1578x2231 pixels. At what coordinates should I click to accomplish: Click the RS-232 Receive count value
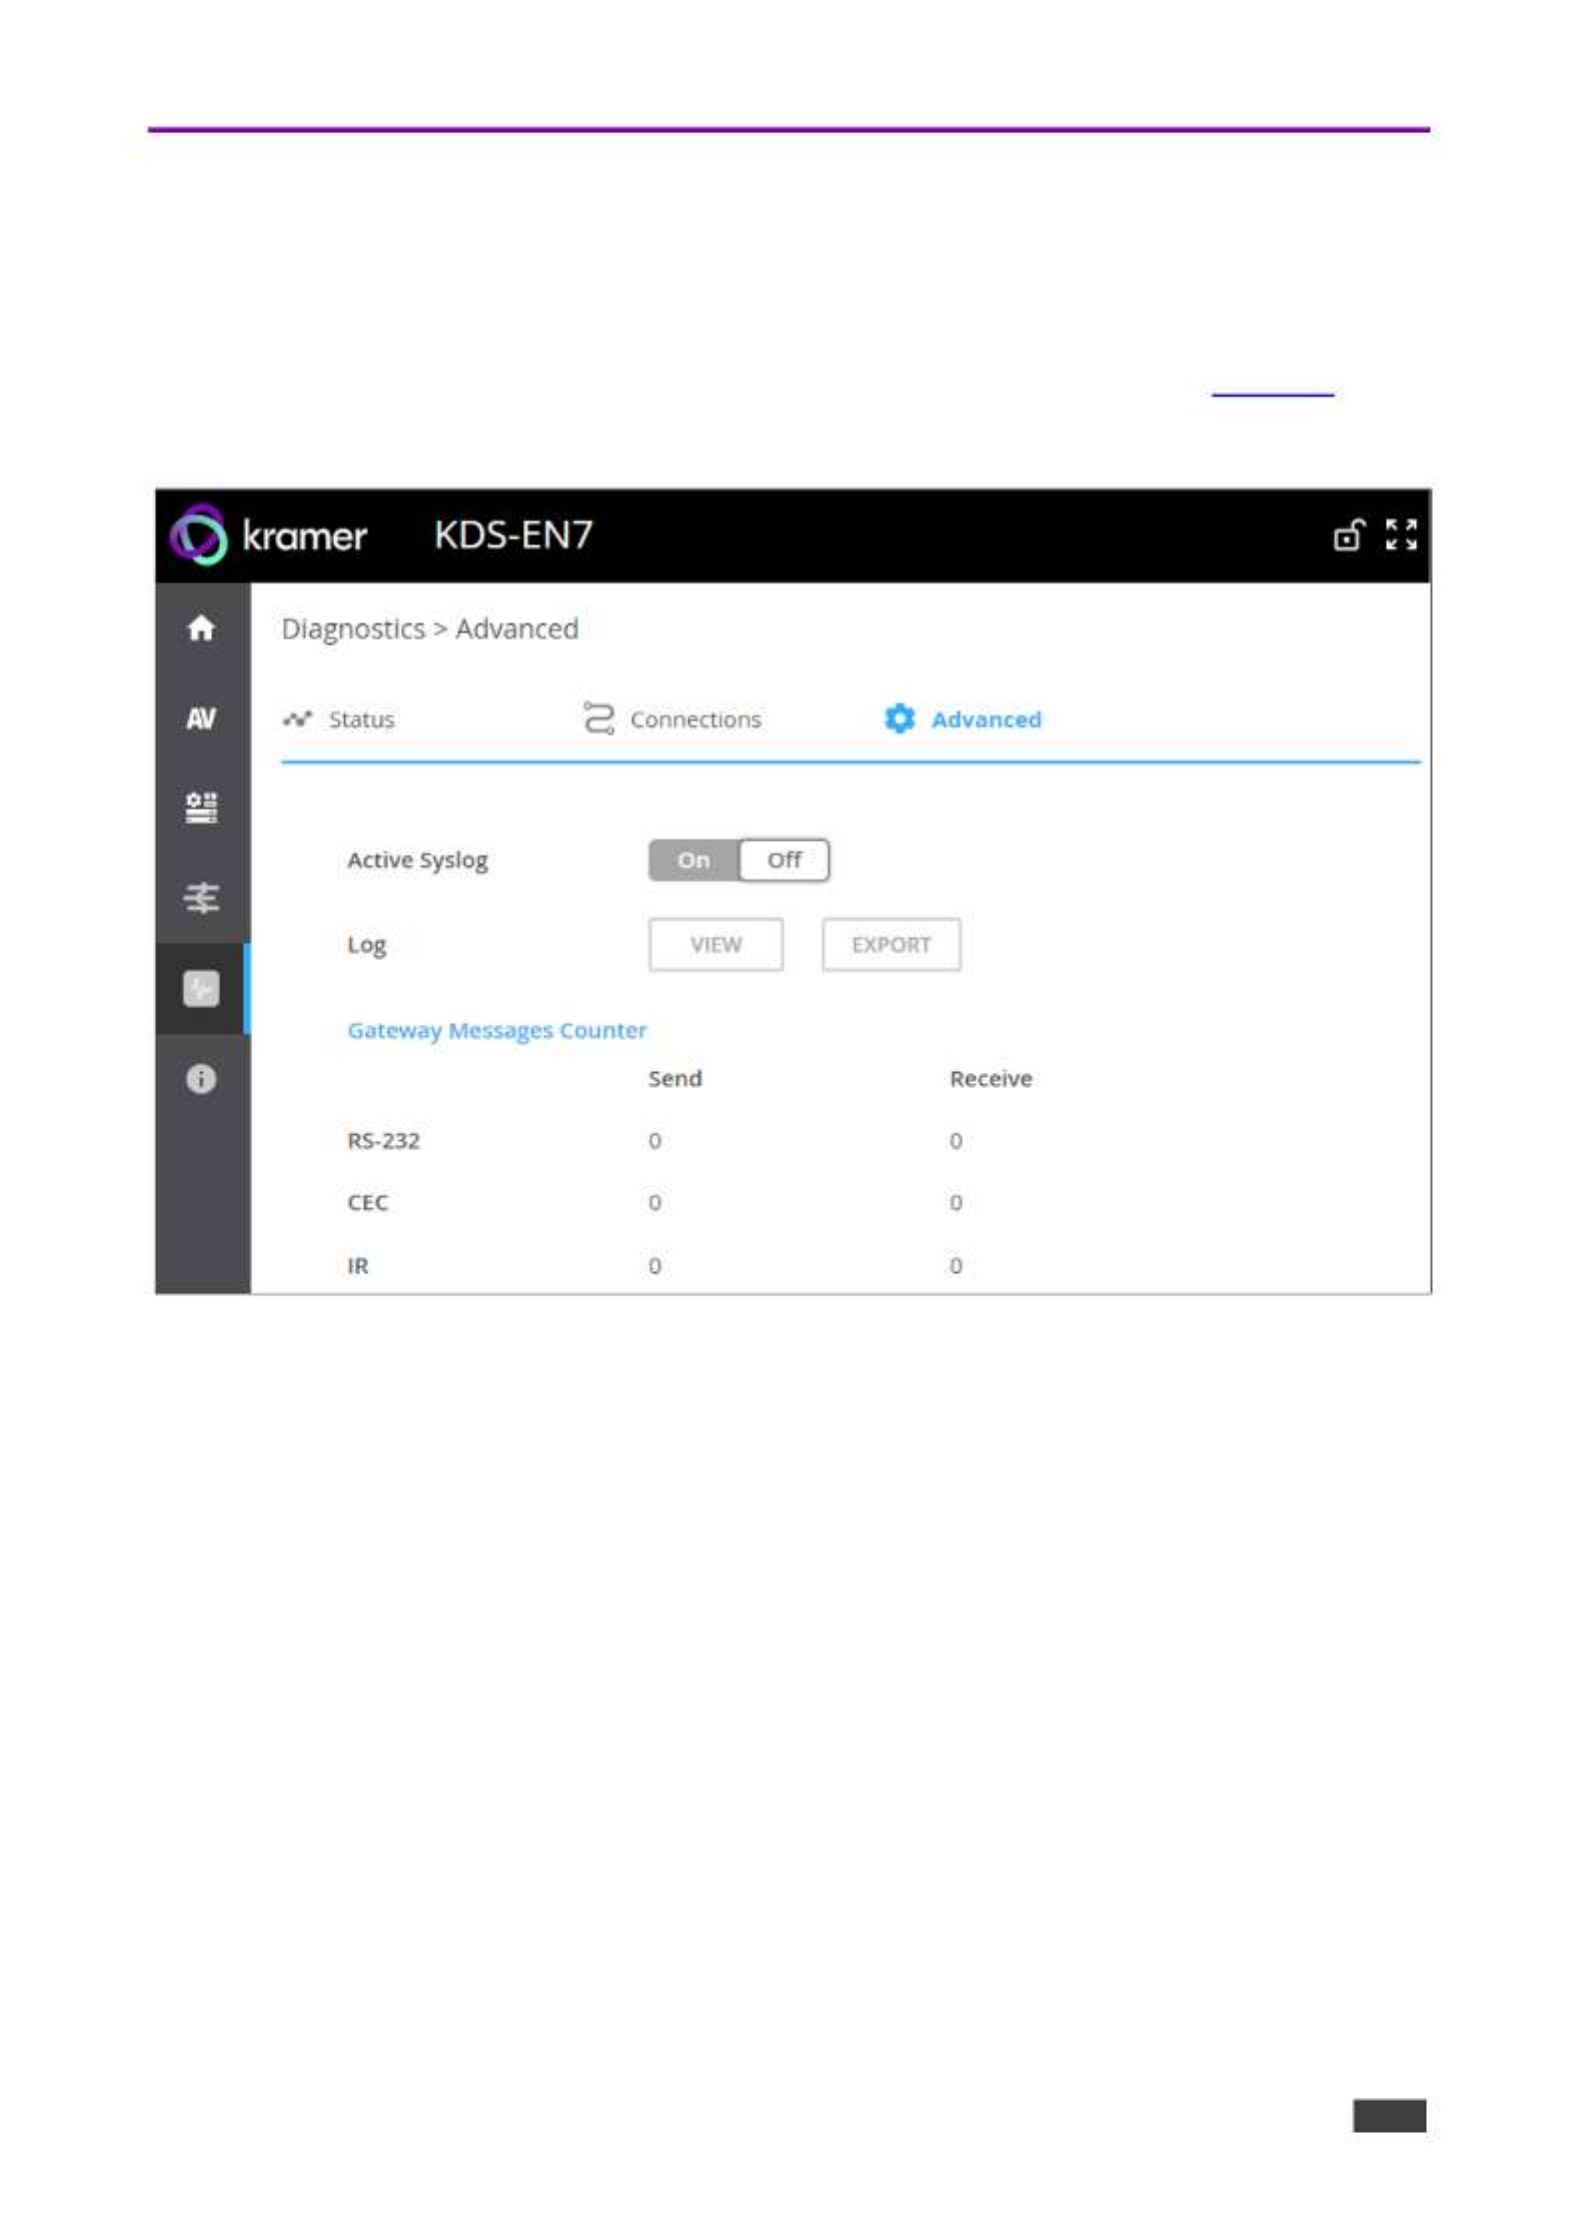(x=956, y=1140)
